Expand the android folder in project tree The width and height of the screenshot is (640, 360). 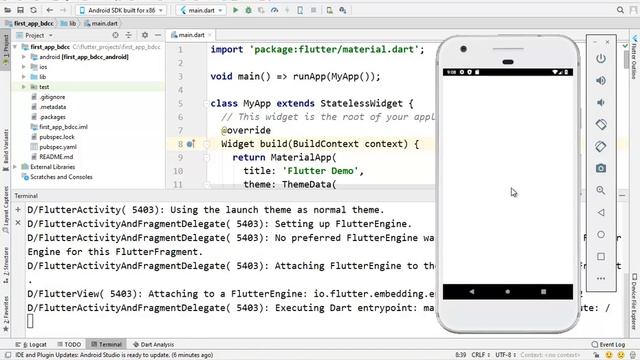[x=24, y=57]
